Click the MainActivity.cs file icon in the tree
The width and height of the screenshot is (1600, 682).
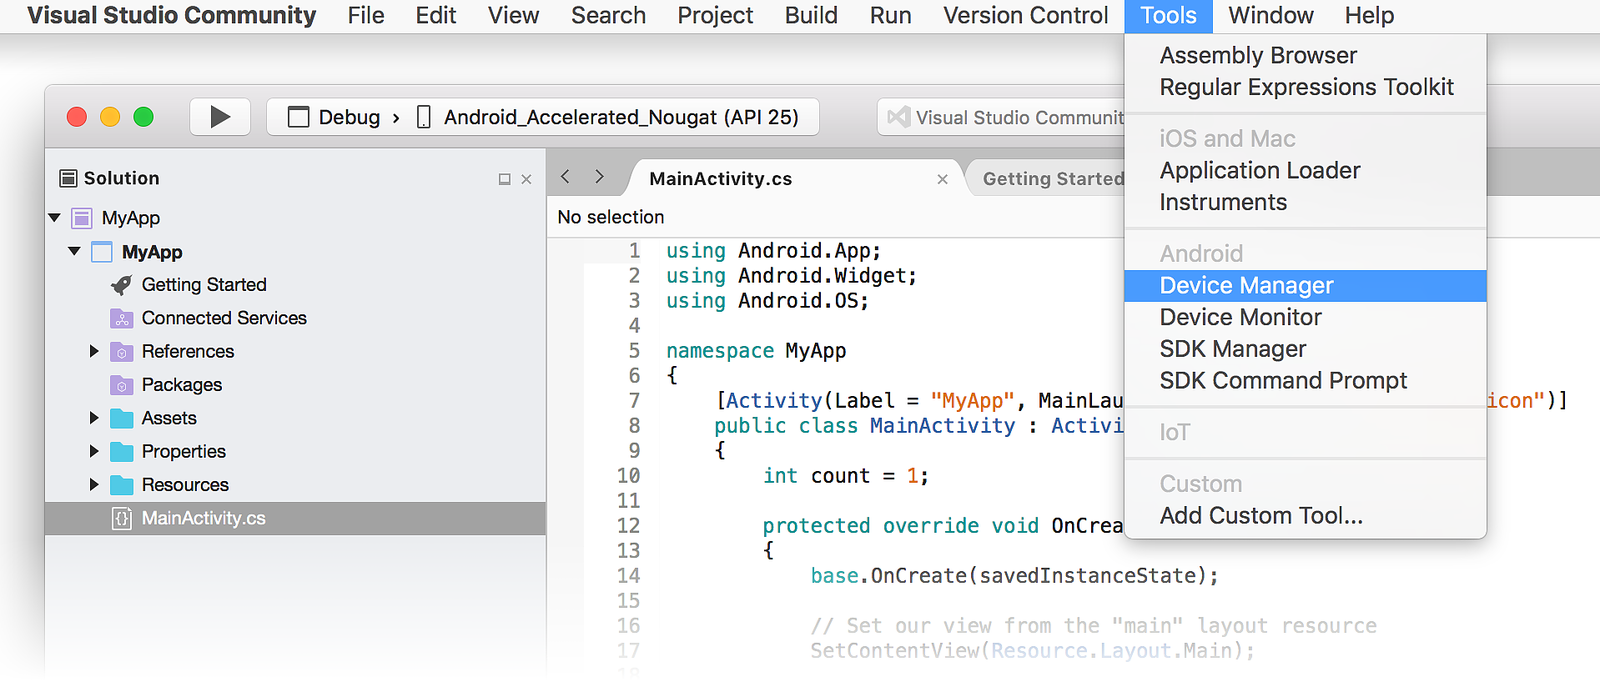[121, 518]
